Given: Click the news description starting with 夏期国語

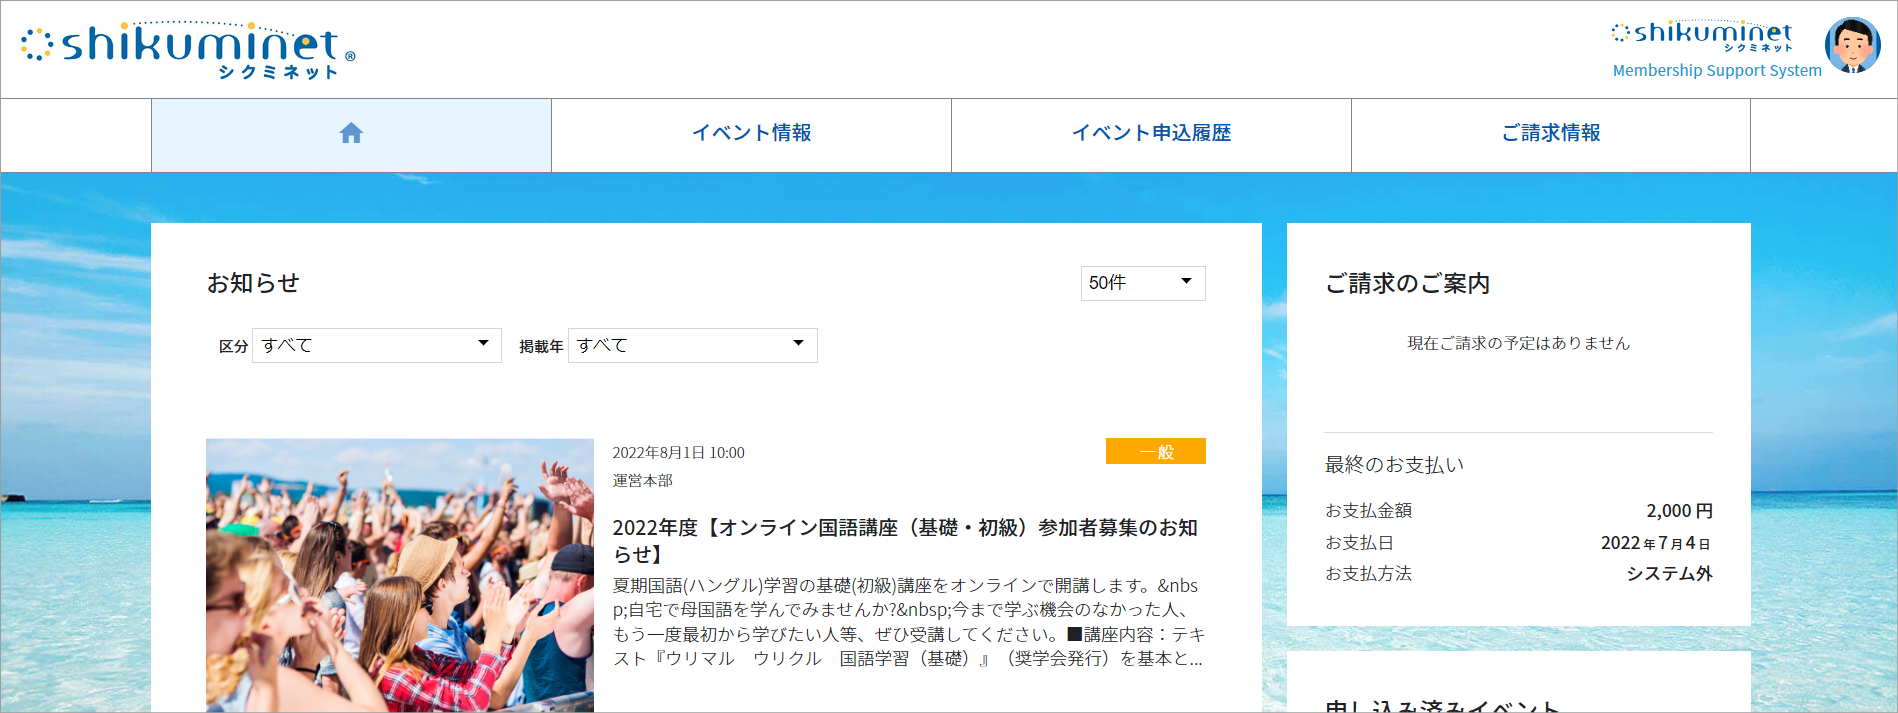Looking at the screenshot, I should click(907, 622).
